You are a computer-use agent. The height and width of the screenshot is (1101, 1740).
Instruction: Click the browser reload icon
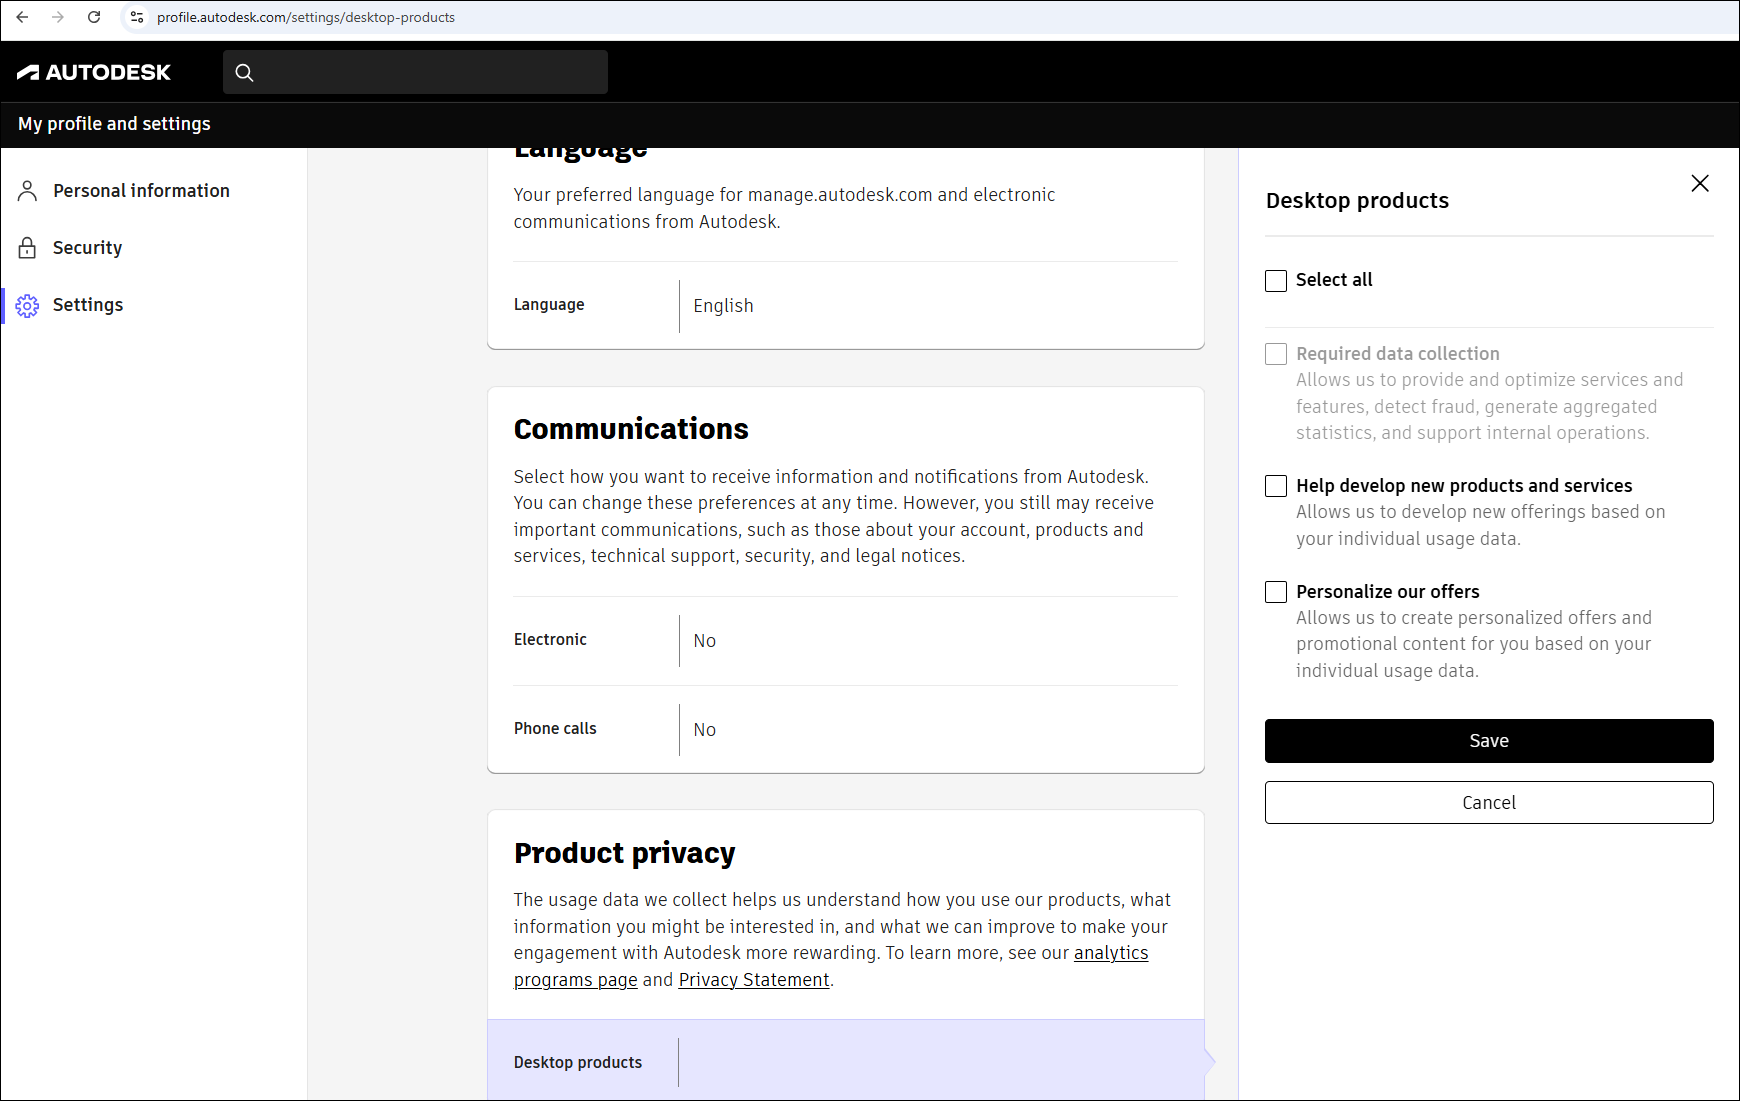(x=94, y=17)
